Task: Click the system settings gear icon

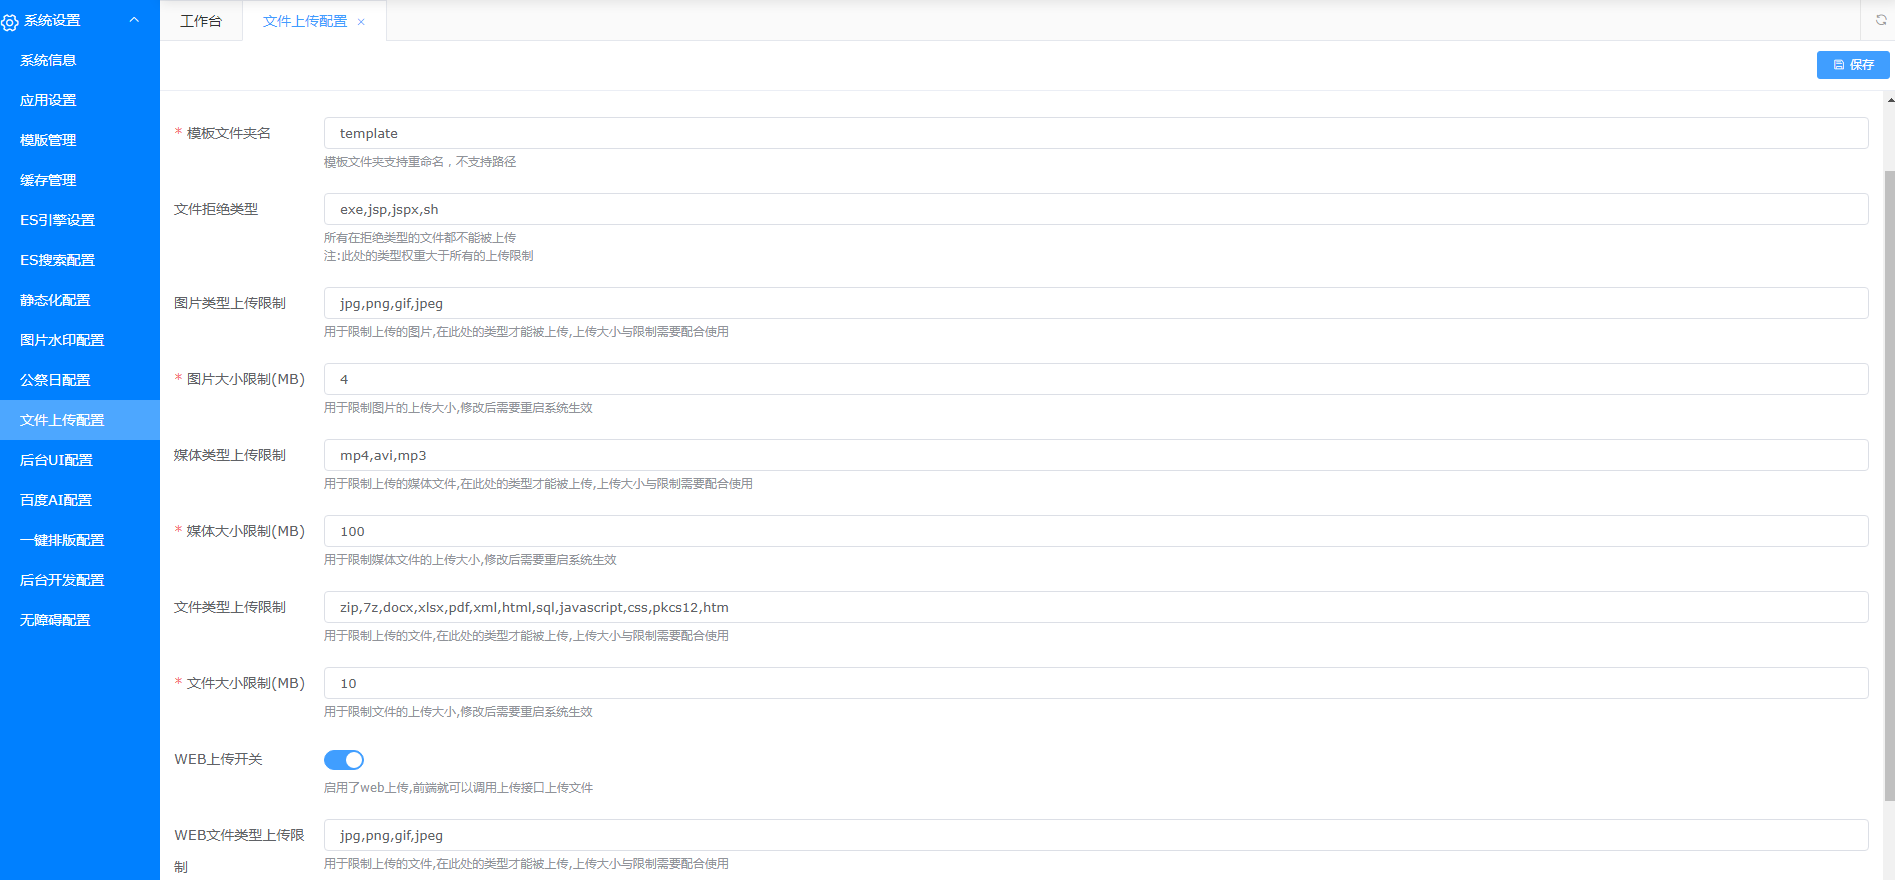Action: 10,22
